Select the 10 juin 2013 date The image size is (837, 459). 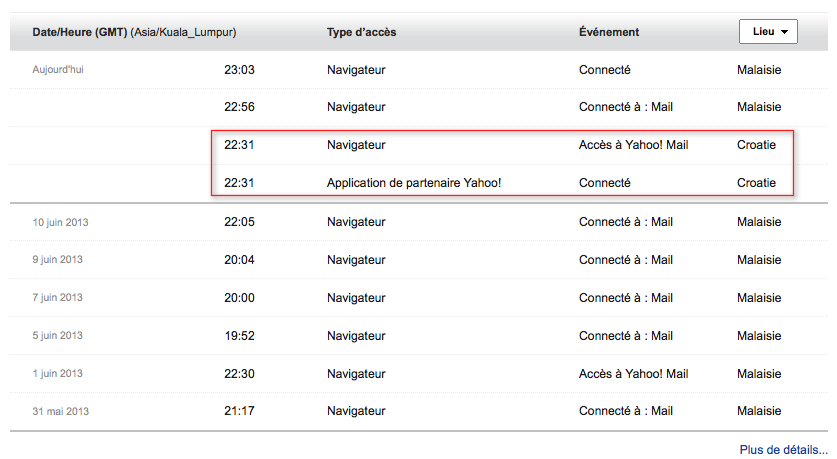pyautogui.click(x=60, y=222)
